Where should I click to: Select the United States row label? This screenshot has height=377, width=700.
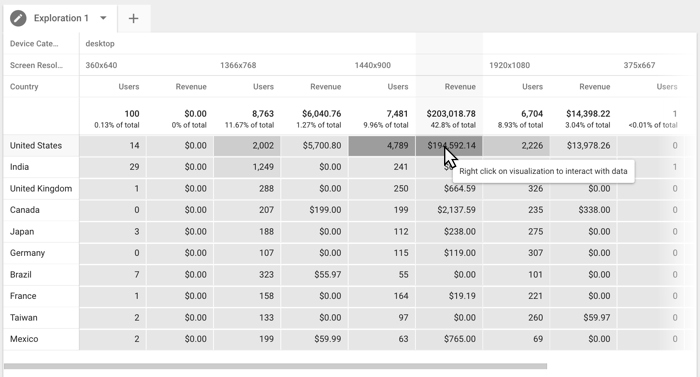[36, 146]
